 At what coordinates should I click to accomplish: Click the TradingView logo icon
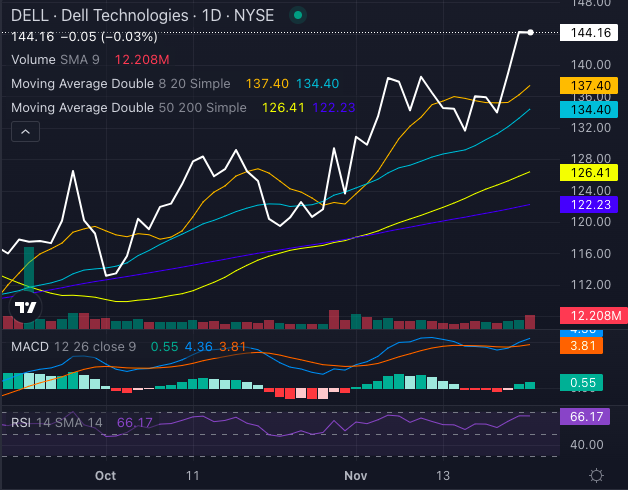coord(25,307)
